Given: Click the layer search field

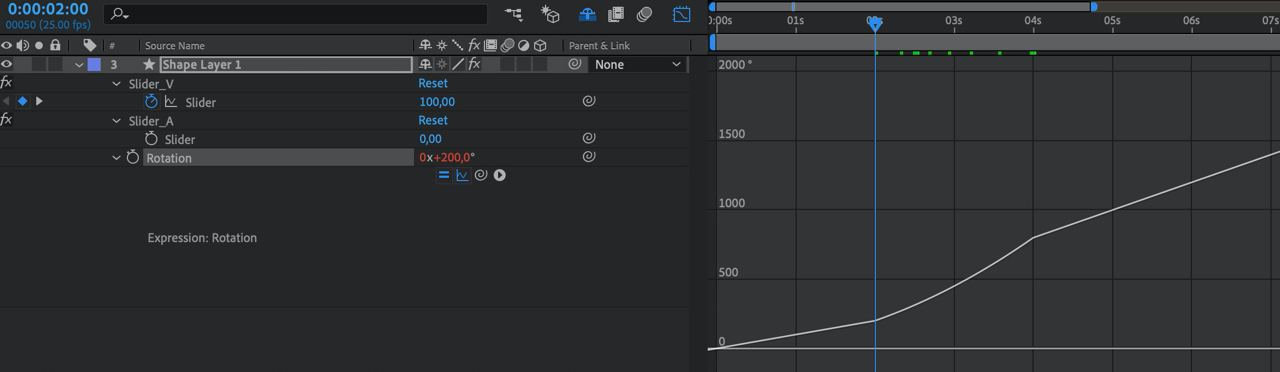Looking at the screenshot, I should (x=296, y=14).
